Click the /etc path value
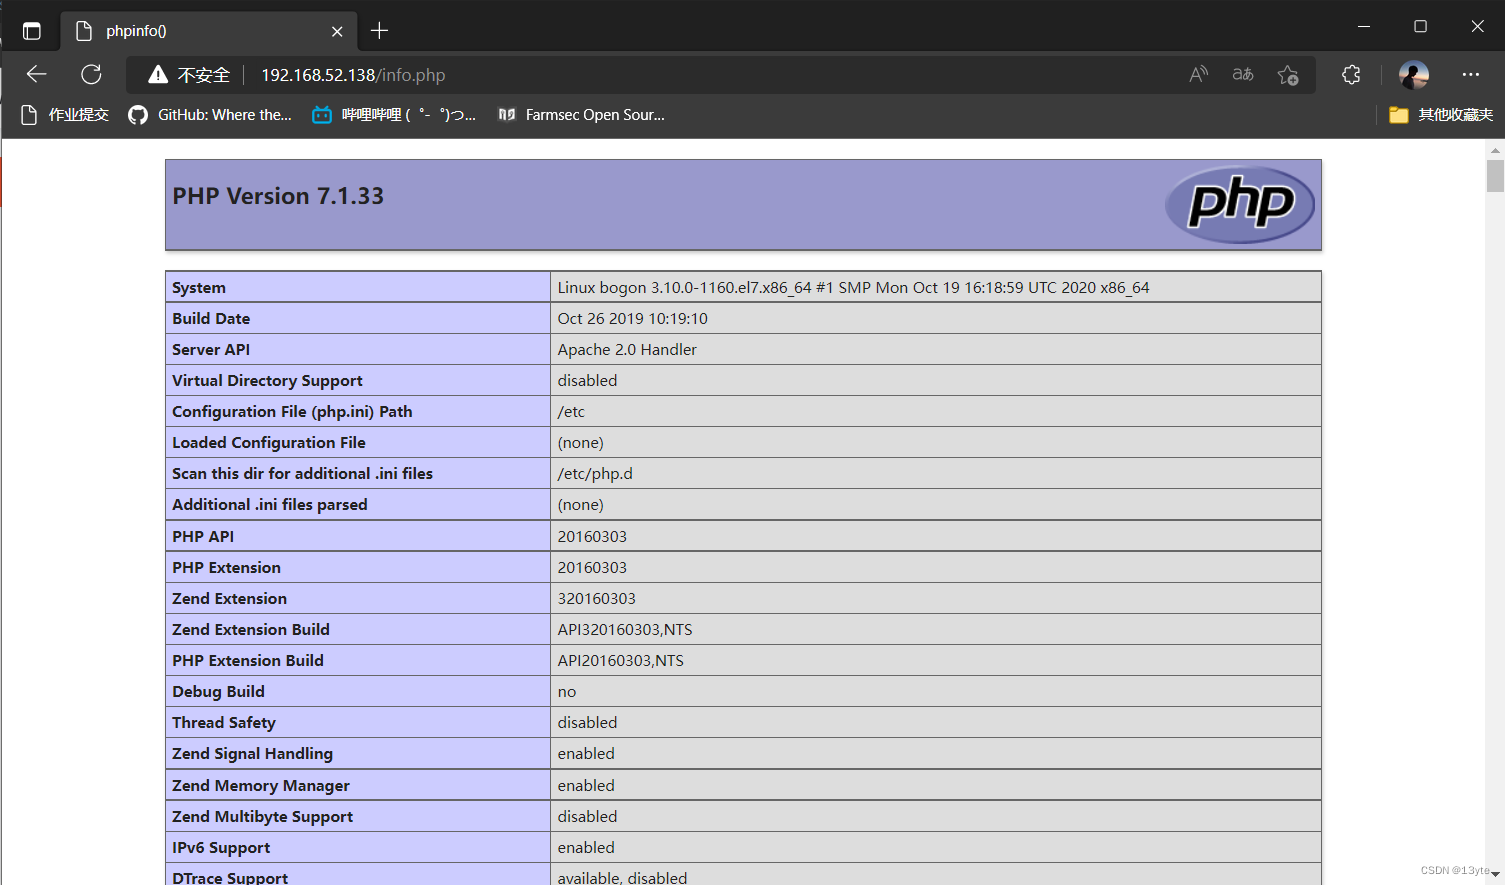This screenshot has width=1505, height=885. click(x=571, y=411)
